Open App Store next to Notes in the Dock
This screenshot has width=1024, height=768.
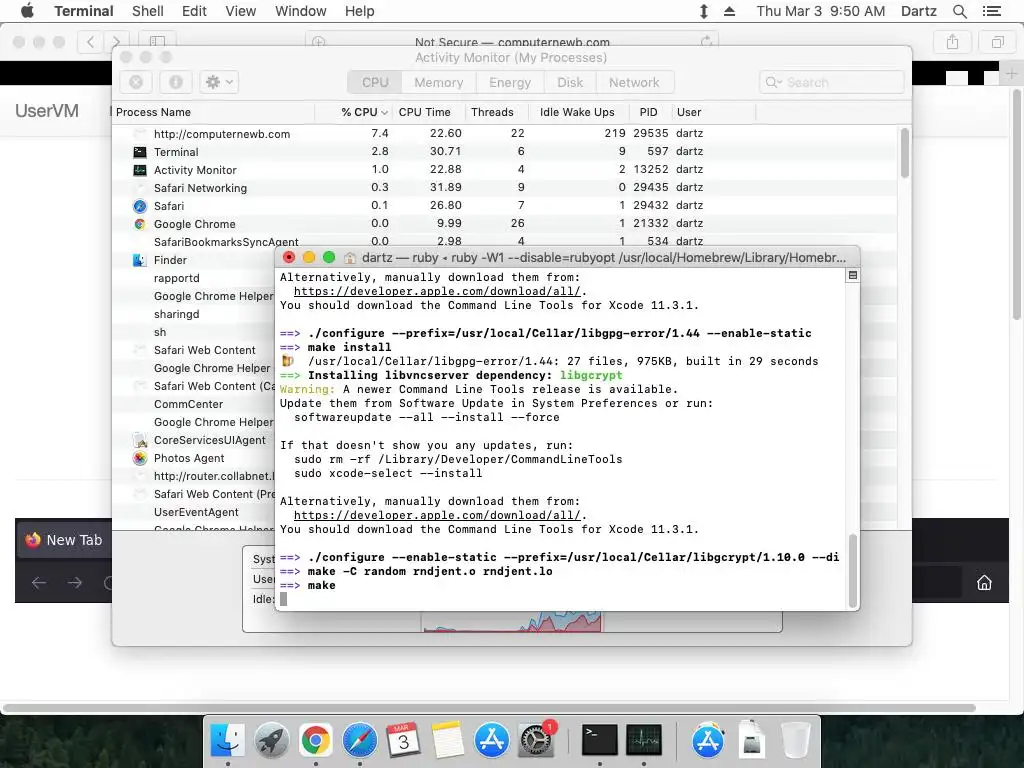coord(492,740)
